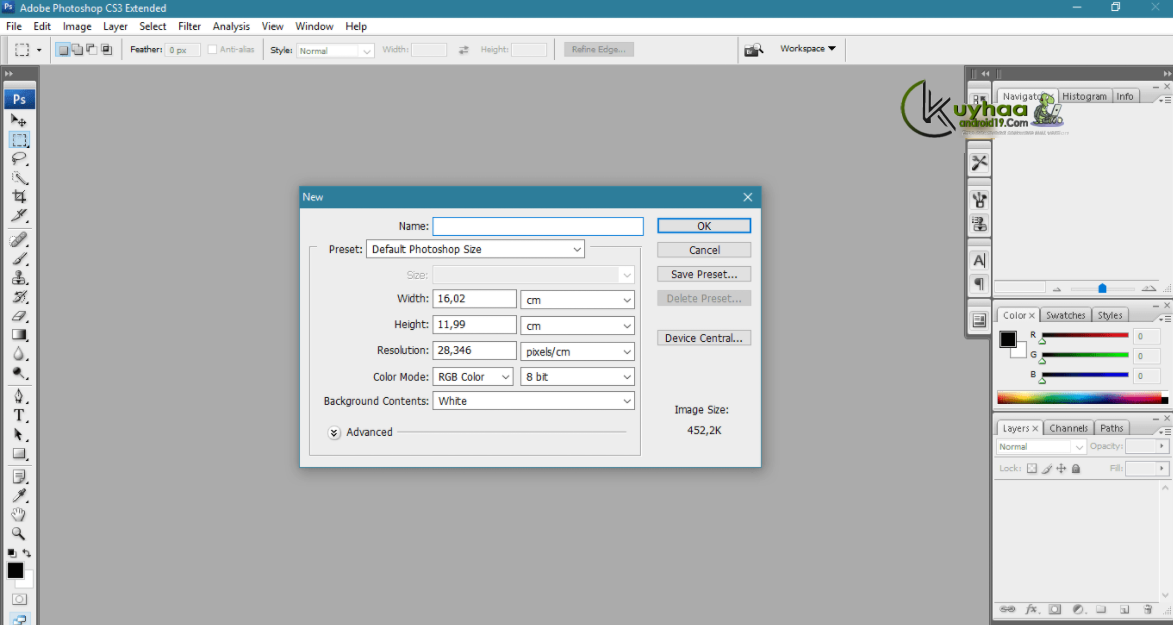Select the Dodge tool
1173x625 pixels.
point(19,373)
